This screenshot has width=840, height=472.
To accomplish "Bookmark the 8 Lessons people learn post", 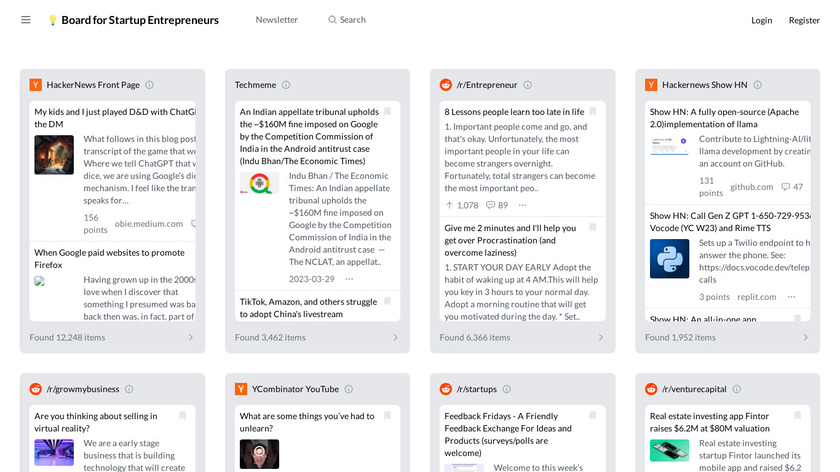I will pos(593,112).
